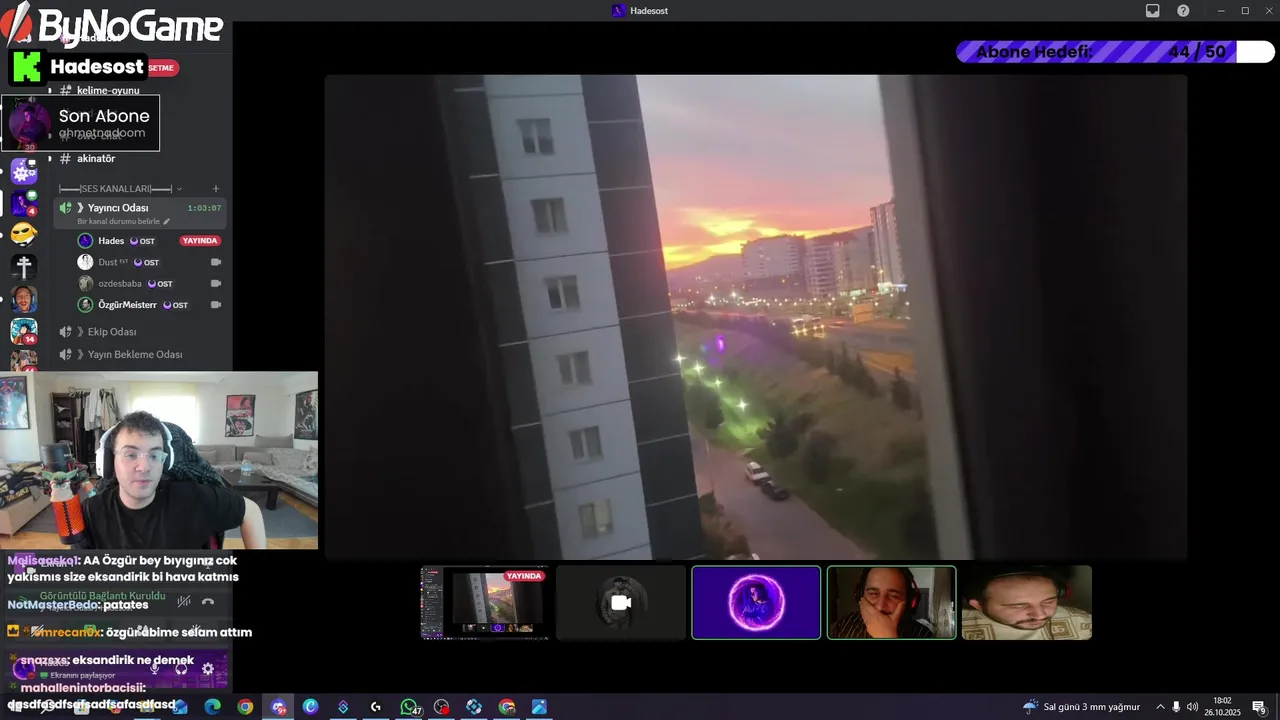Open the volume speaker icon in the system tray
The height and width of the screenshot is (720, 1280).
tap(1192, 707)
